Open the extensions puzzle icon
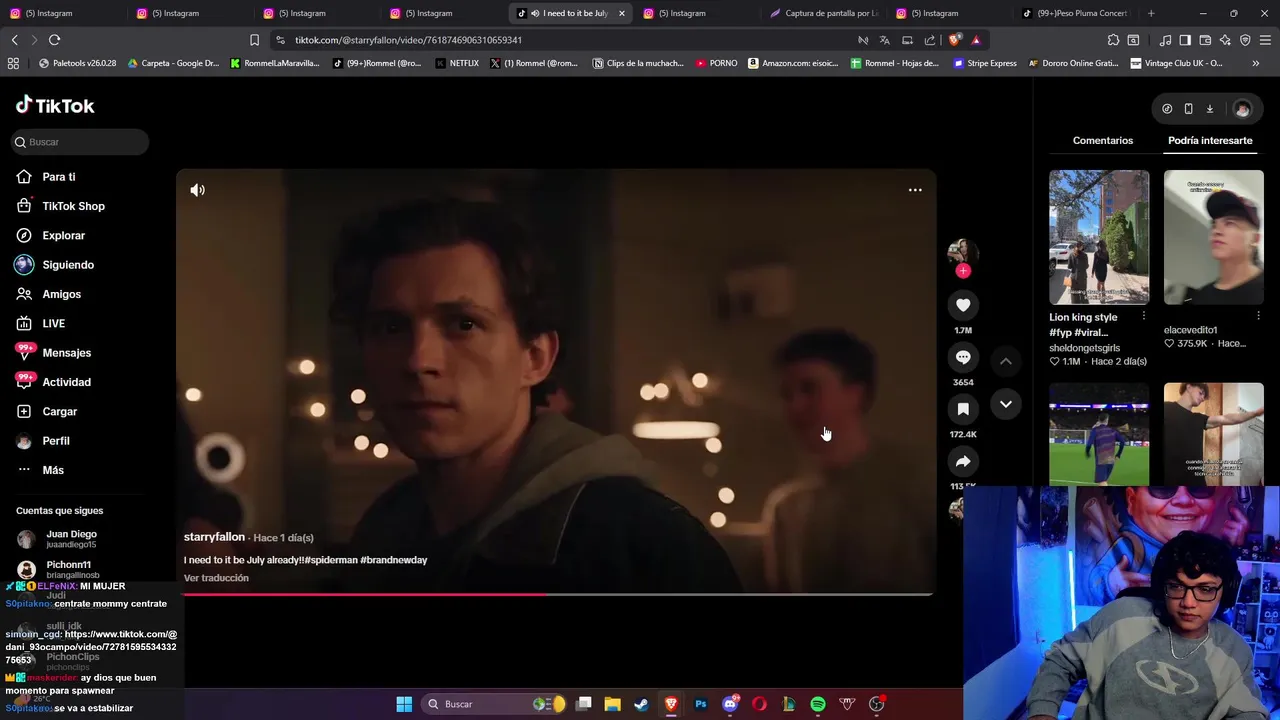1280x720 pixels. click(x=1113, y=40)
